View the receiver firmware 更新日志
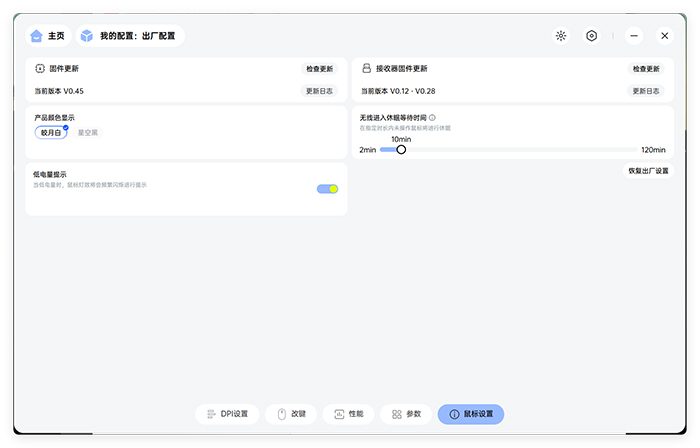This screenshot has height=448, width=700. [646, 91]
